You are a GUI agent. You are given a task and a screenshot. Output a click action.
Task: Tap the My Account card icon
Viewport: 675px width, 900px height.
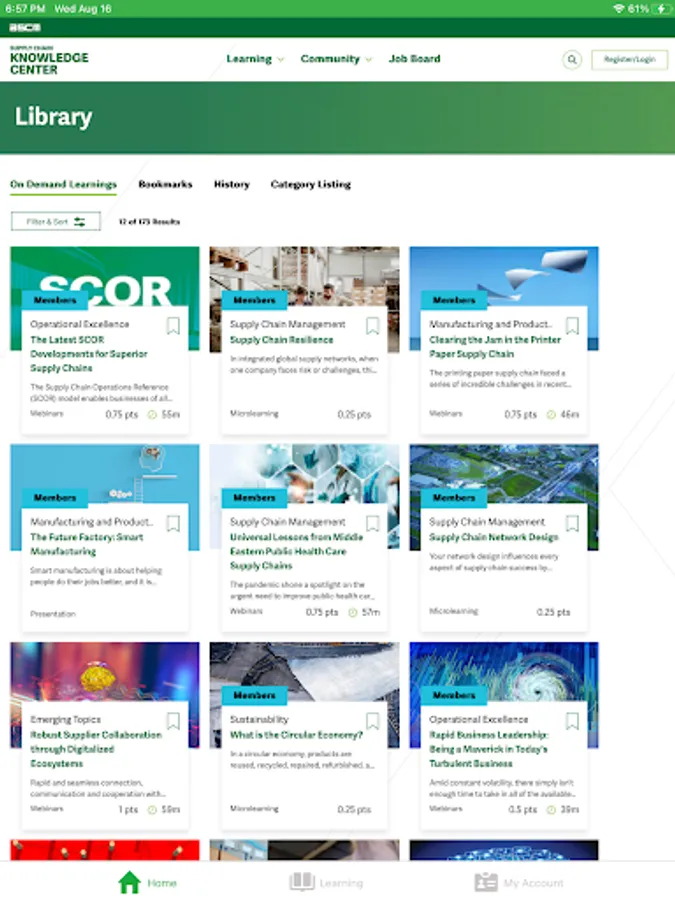(x=486, y=882)
